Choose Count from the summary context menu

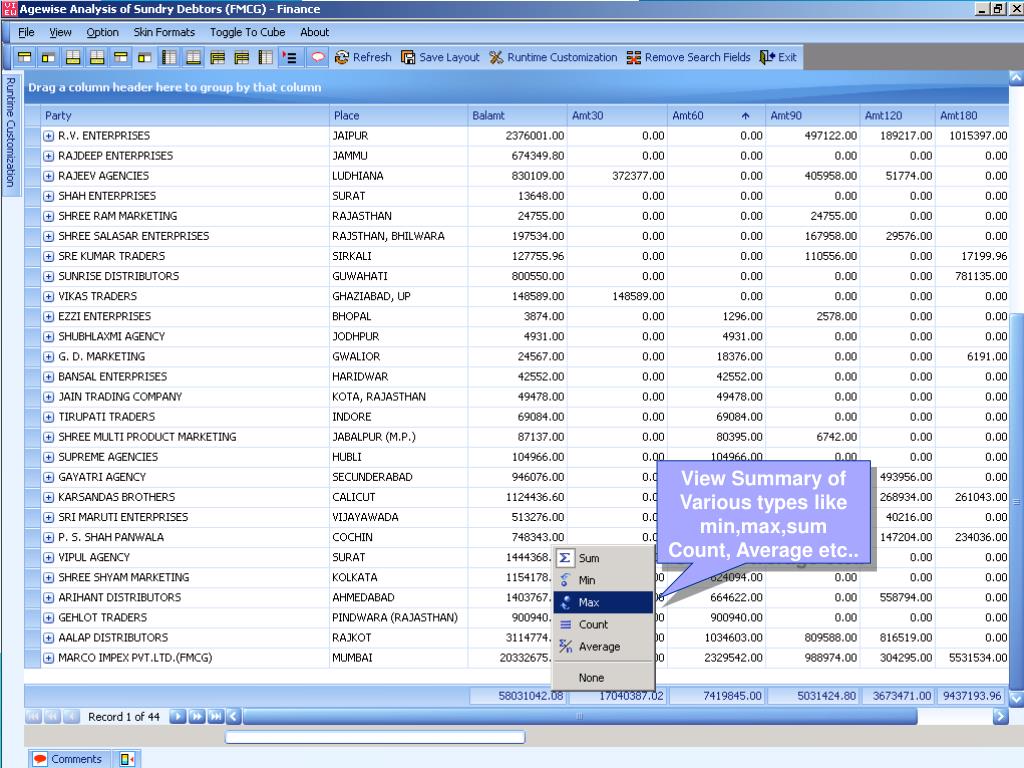point(603,624)
